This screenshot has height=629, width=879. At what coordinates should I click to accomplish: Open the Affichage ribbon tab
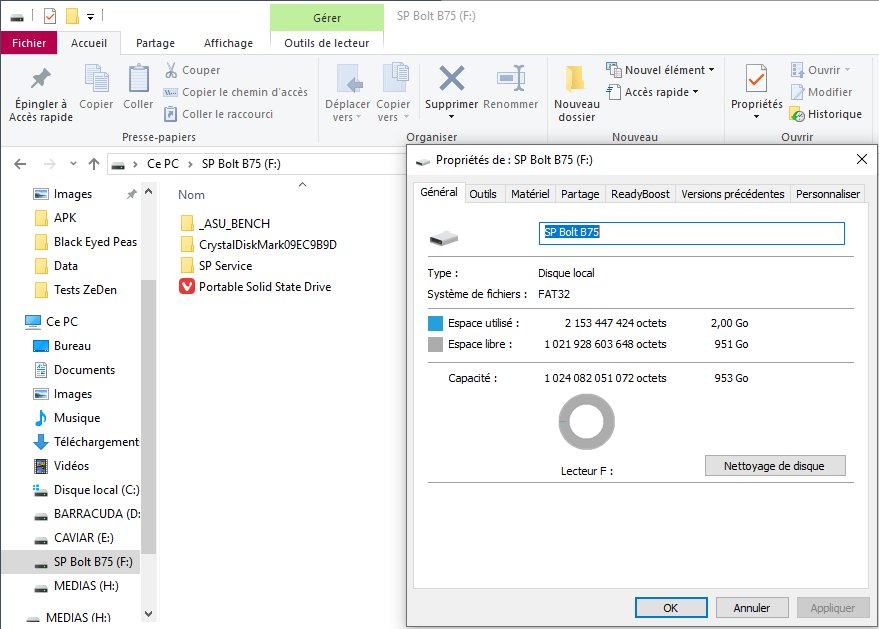pos(228,43)
